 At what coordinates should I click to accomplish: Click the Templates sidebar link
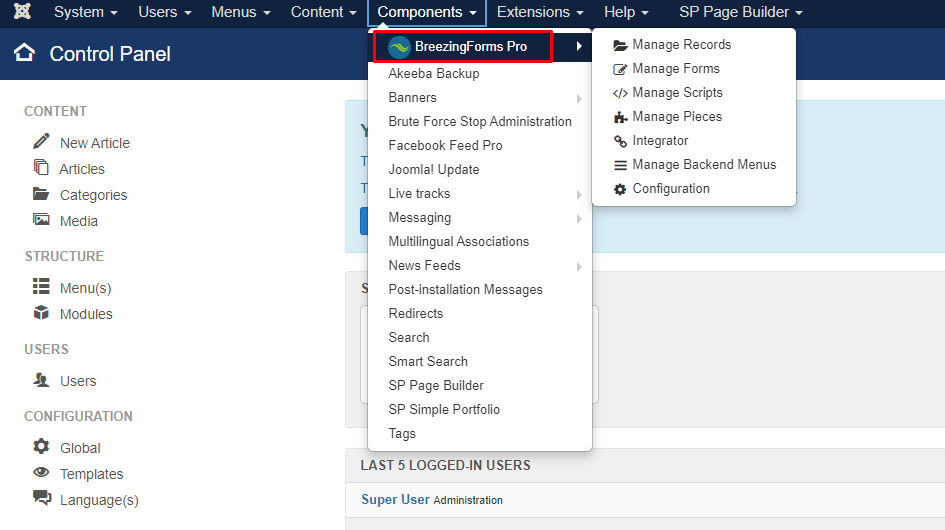pyautogui.click(x=92, y=475)
